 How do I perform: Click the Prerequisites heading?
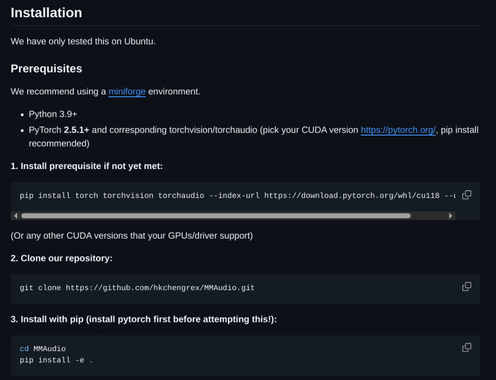coord(46,69)
